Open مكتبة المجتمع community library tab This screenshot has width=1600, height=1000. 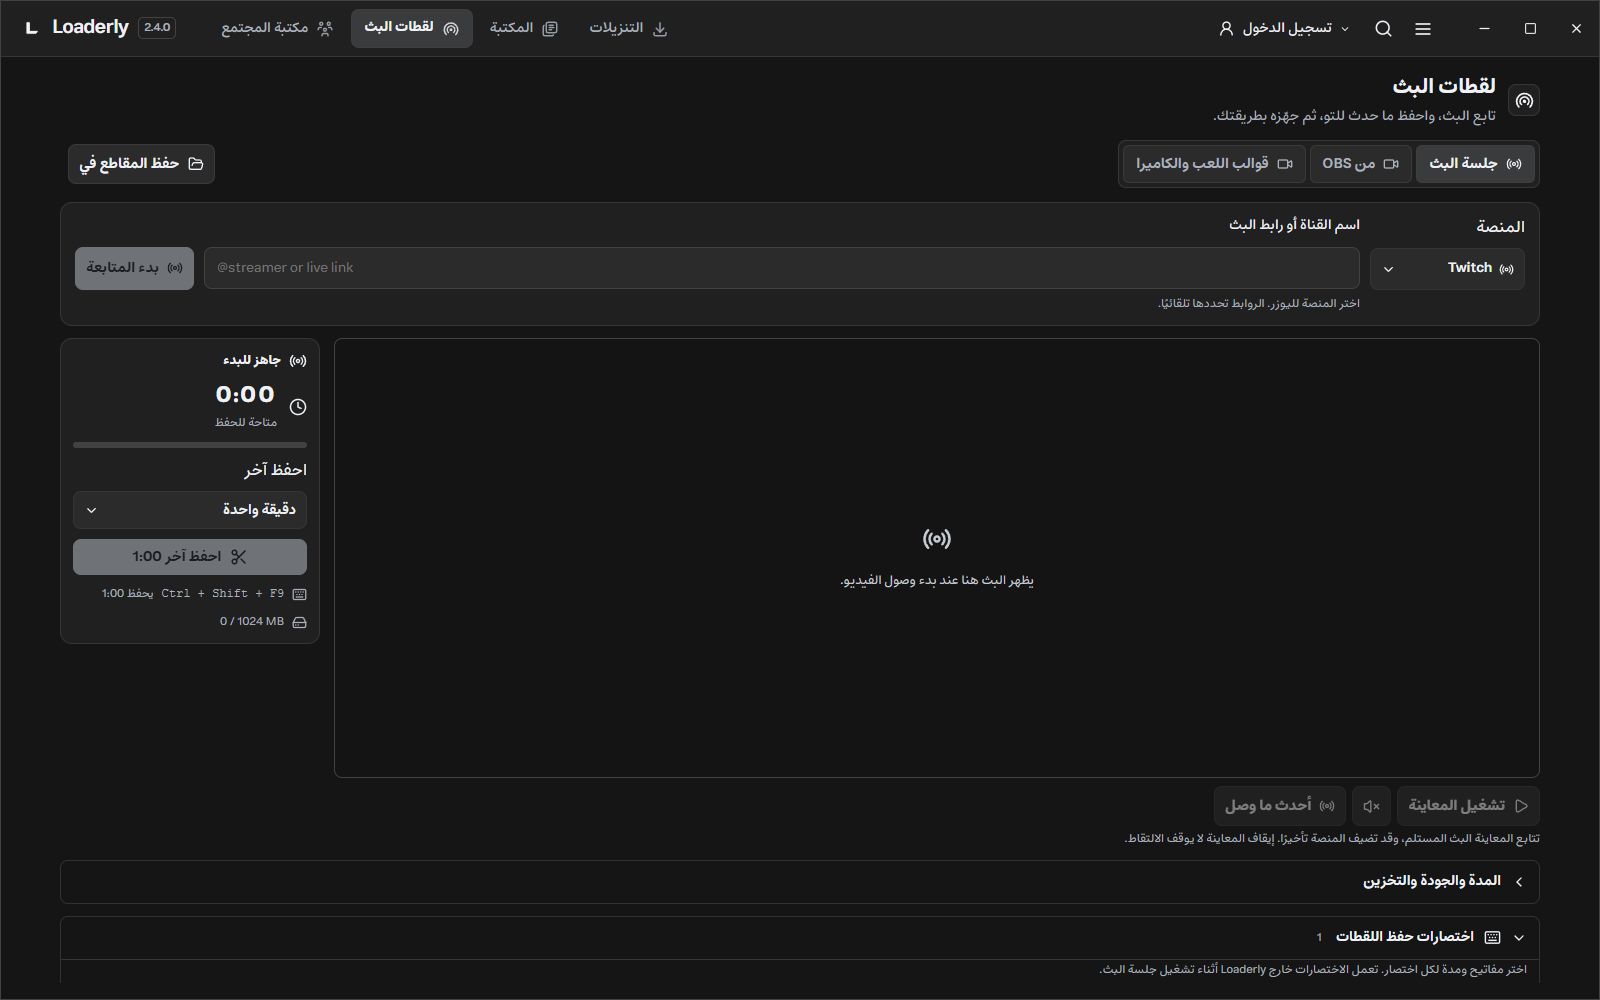click(276, 28)
